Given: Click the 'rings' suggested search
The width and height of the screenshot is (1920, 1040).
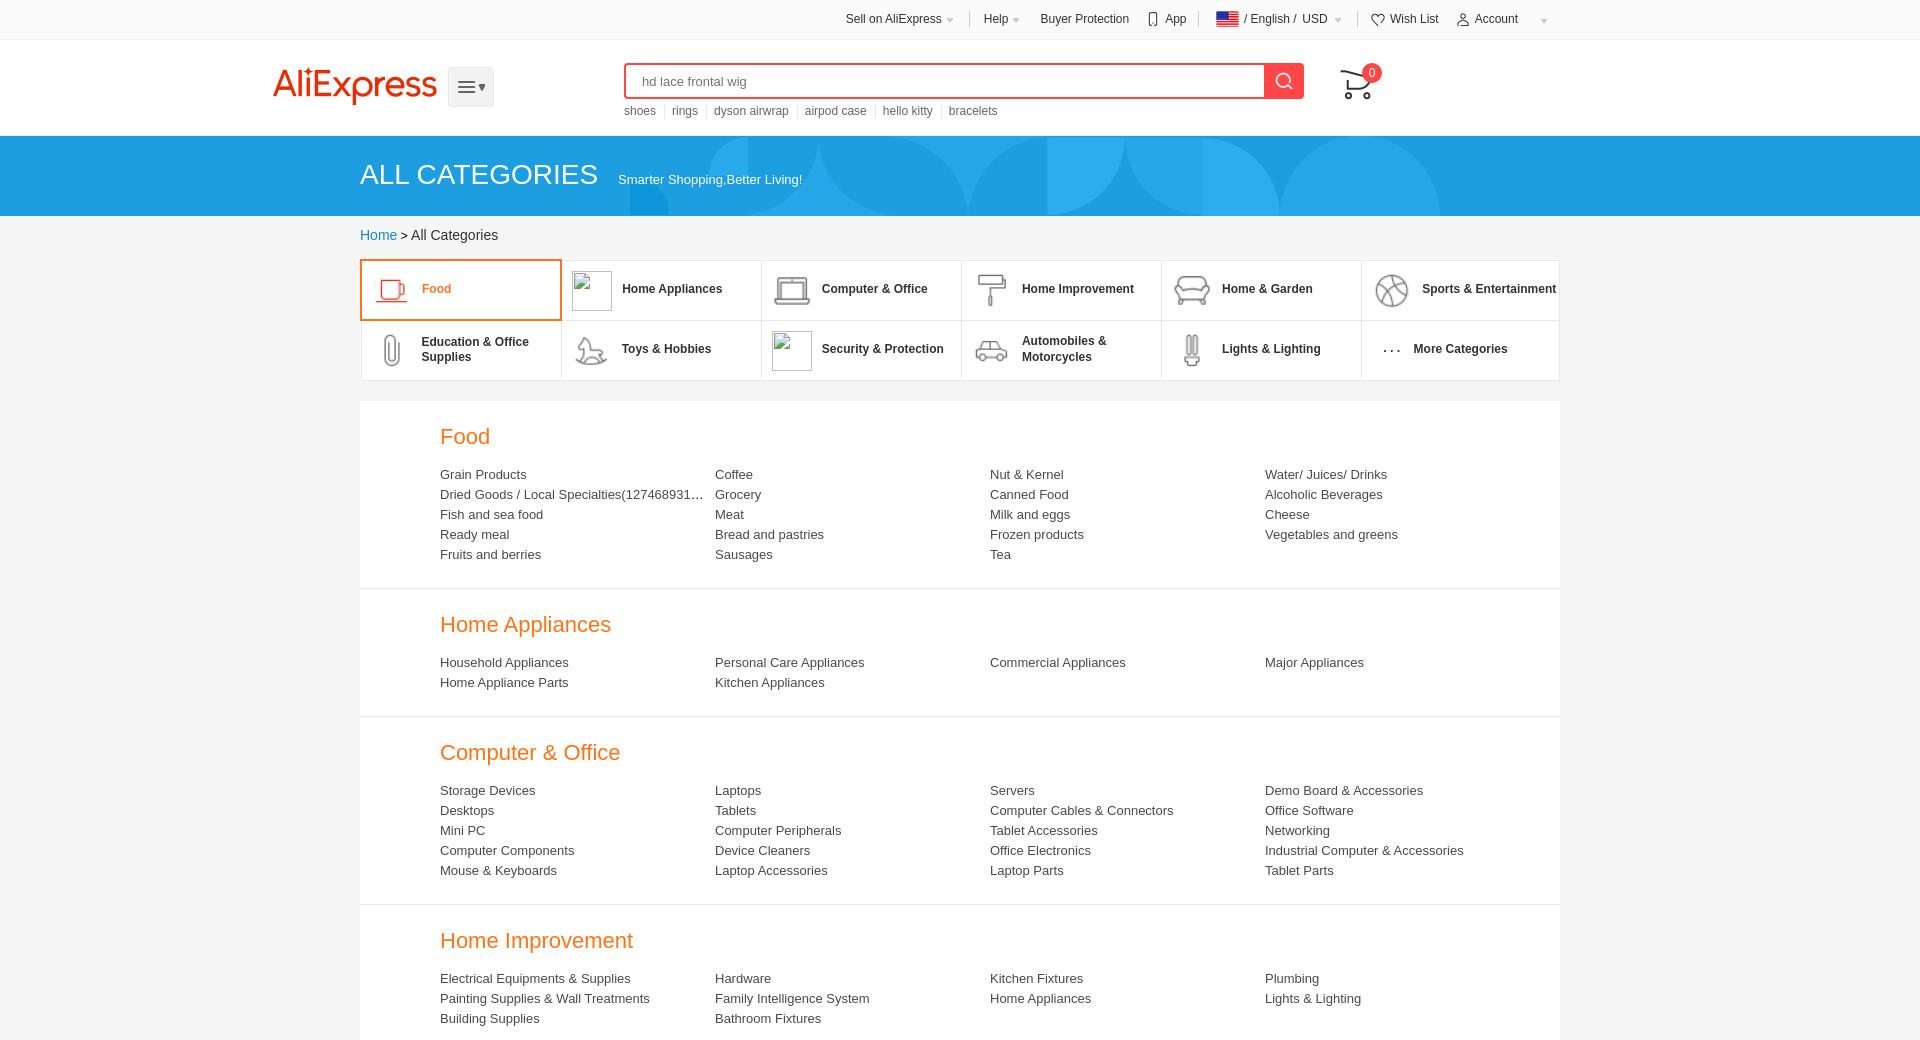Looking at the screenshot, I should 685,111.
